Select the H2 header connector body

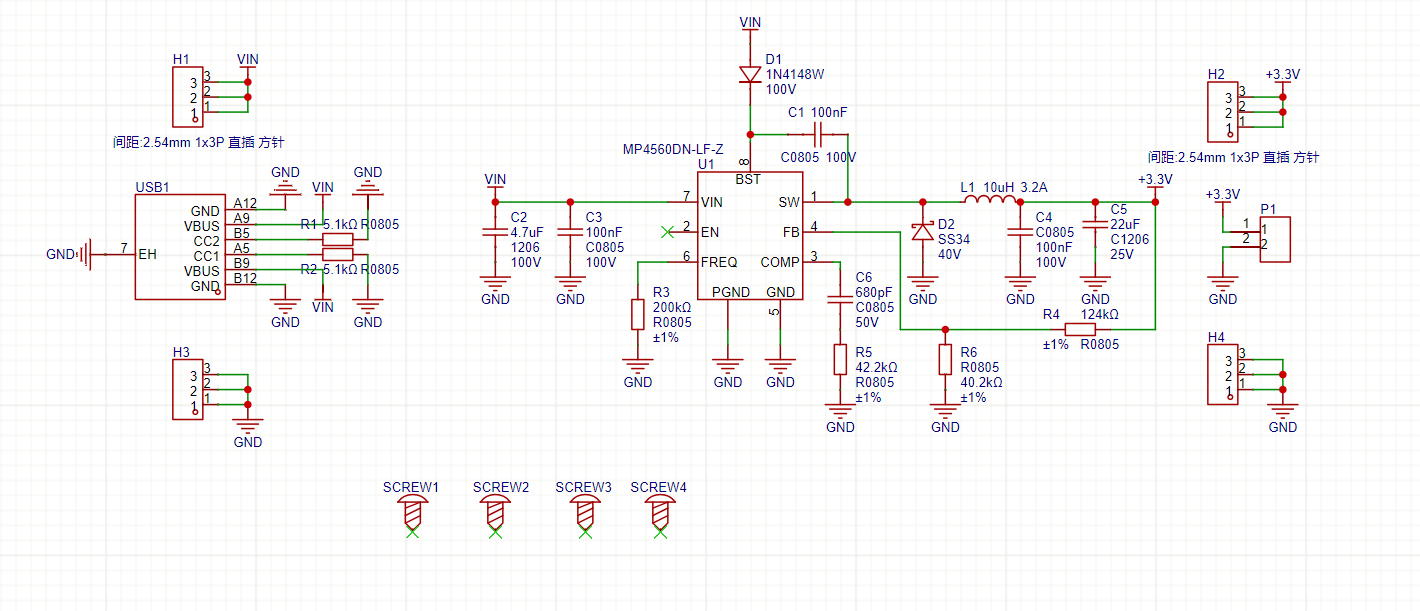(x=1222, y=111)
